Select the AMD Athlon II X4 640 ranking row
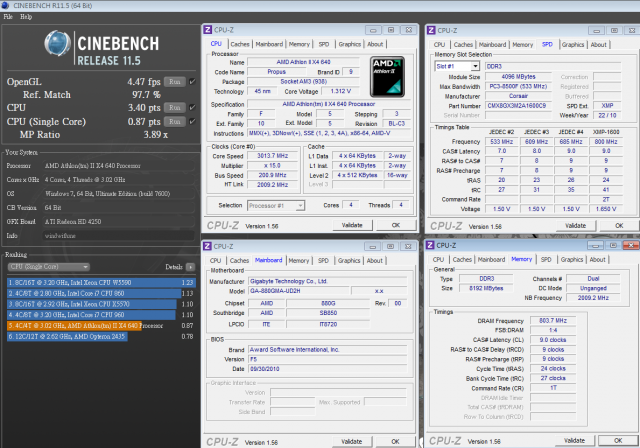Viewport: 640px width, 448px height. (101, 326)
